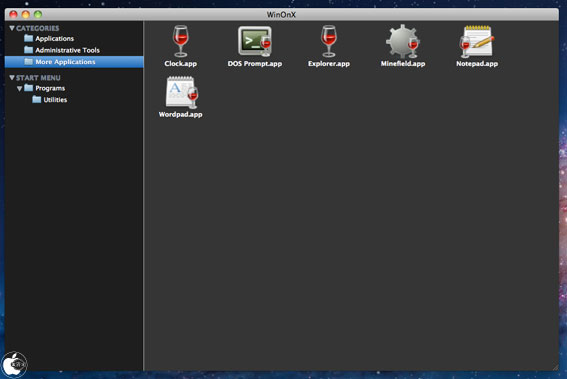Click the Minefield.app label
This screenshot has height=379, width=567.
pos(403,64)
